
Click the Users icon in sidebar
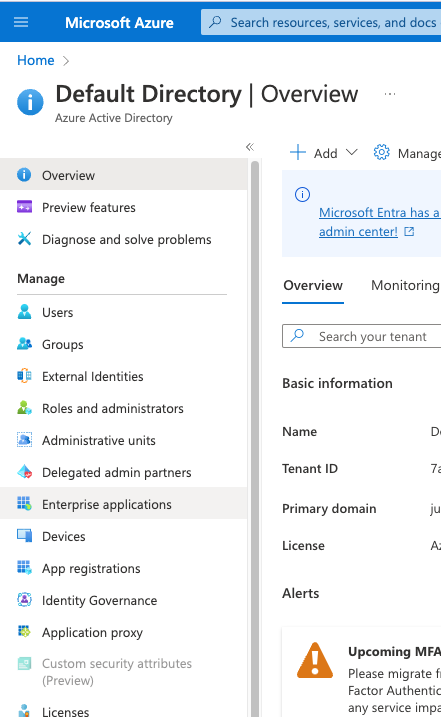[24, 312]
